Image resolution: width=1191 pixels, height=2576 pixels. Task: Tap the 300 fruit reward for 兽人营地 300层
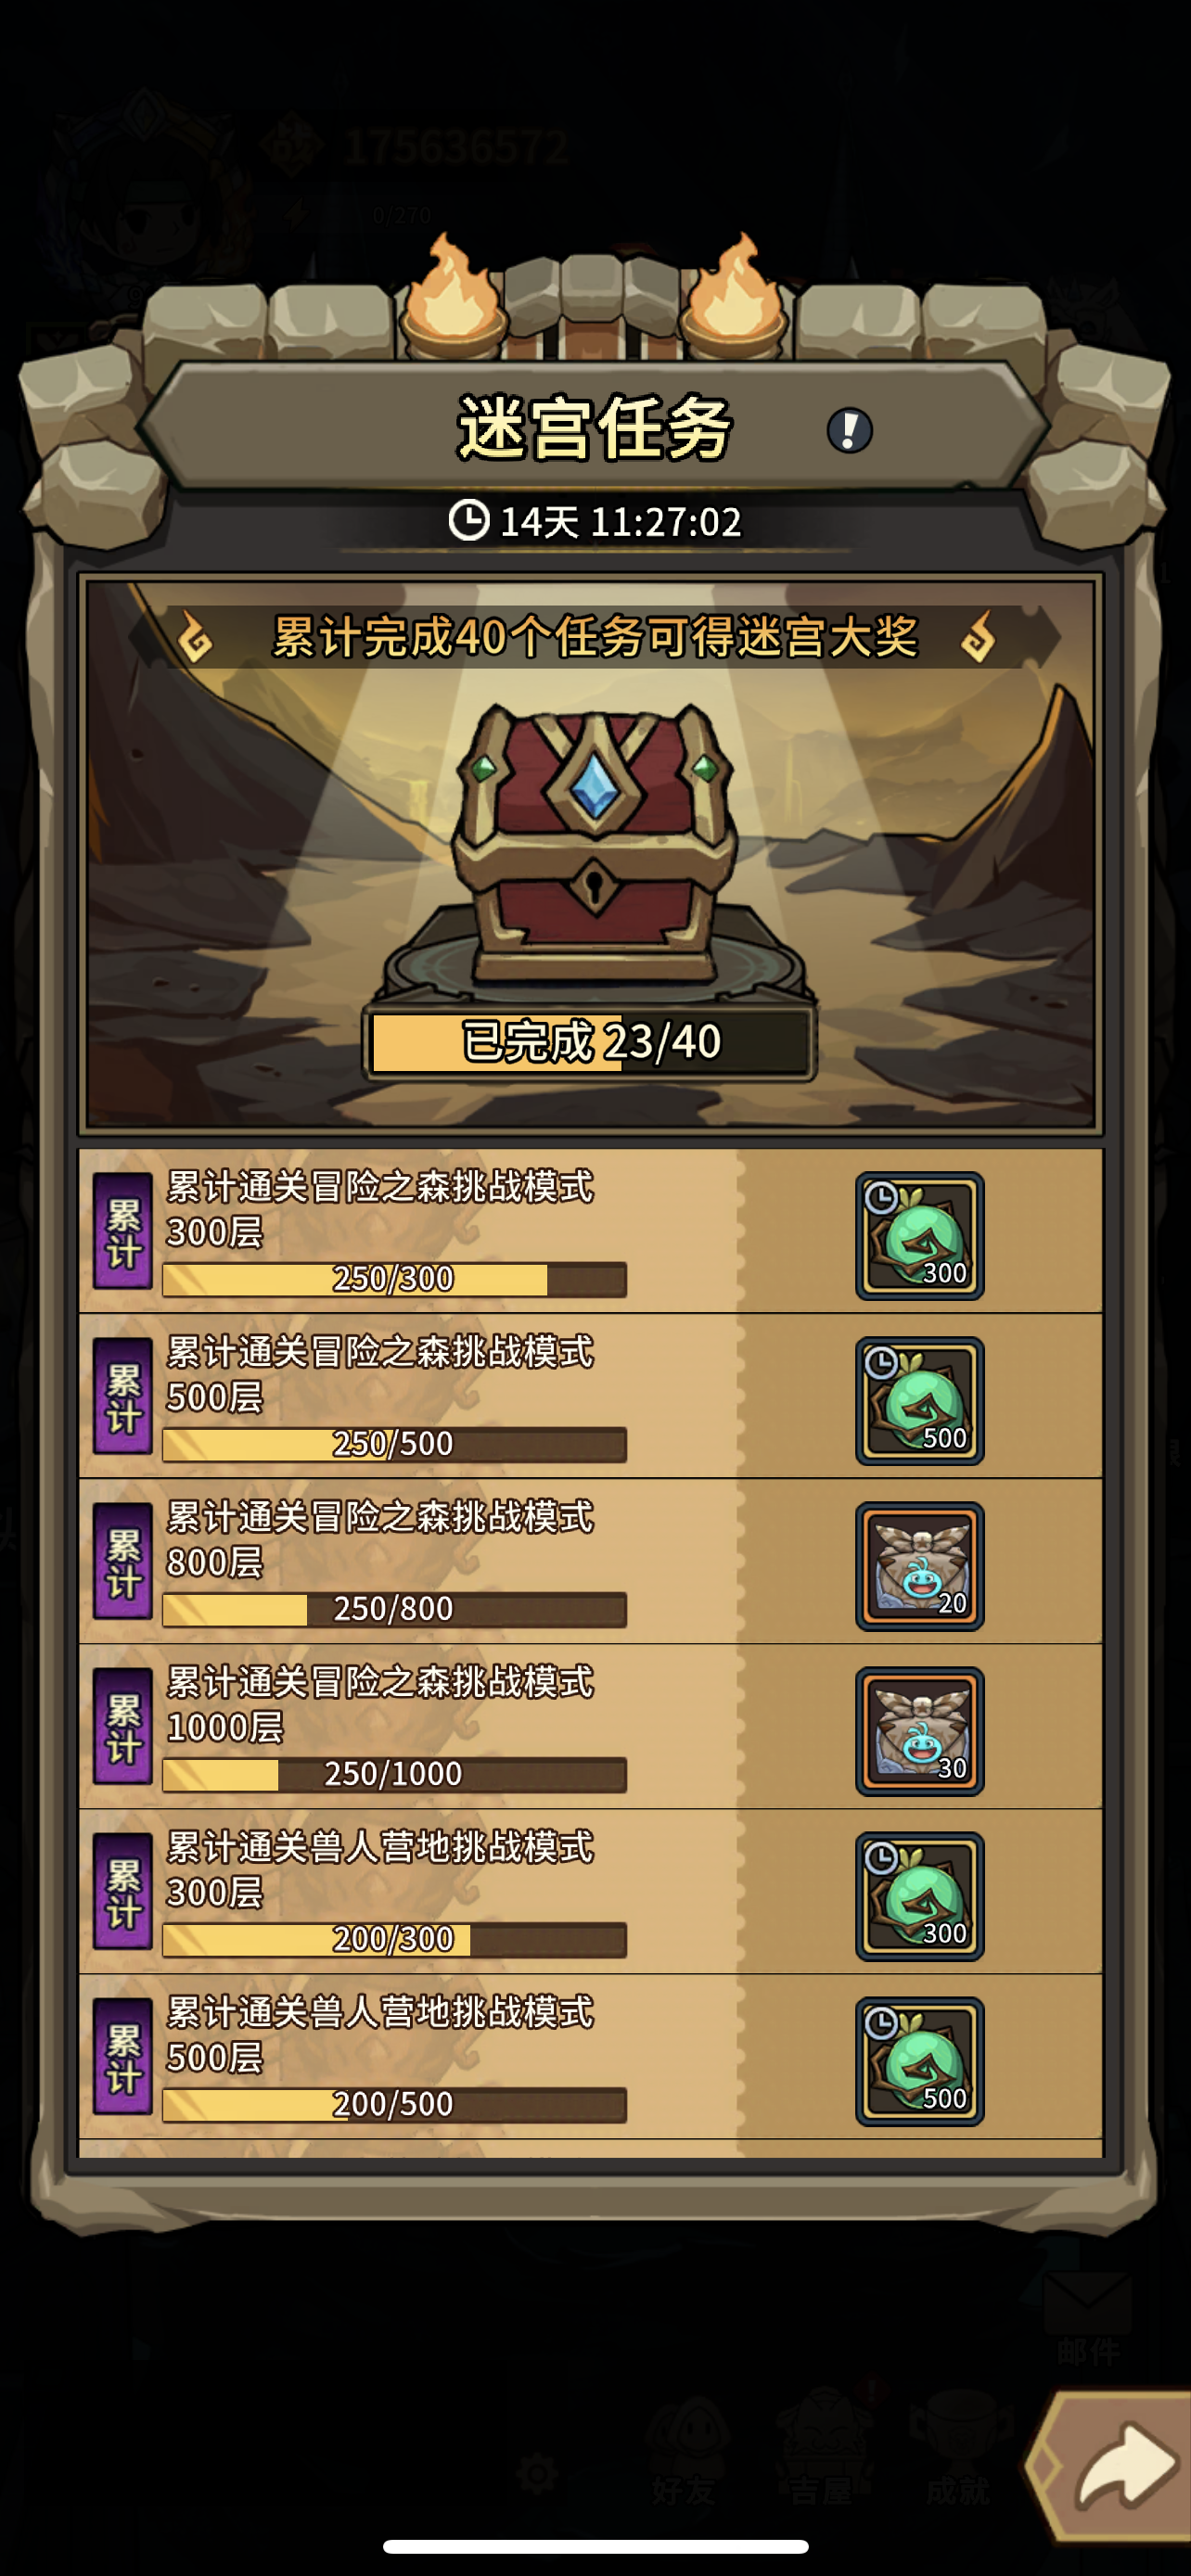pyautogui.click(x=919, y=1896)
